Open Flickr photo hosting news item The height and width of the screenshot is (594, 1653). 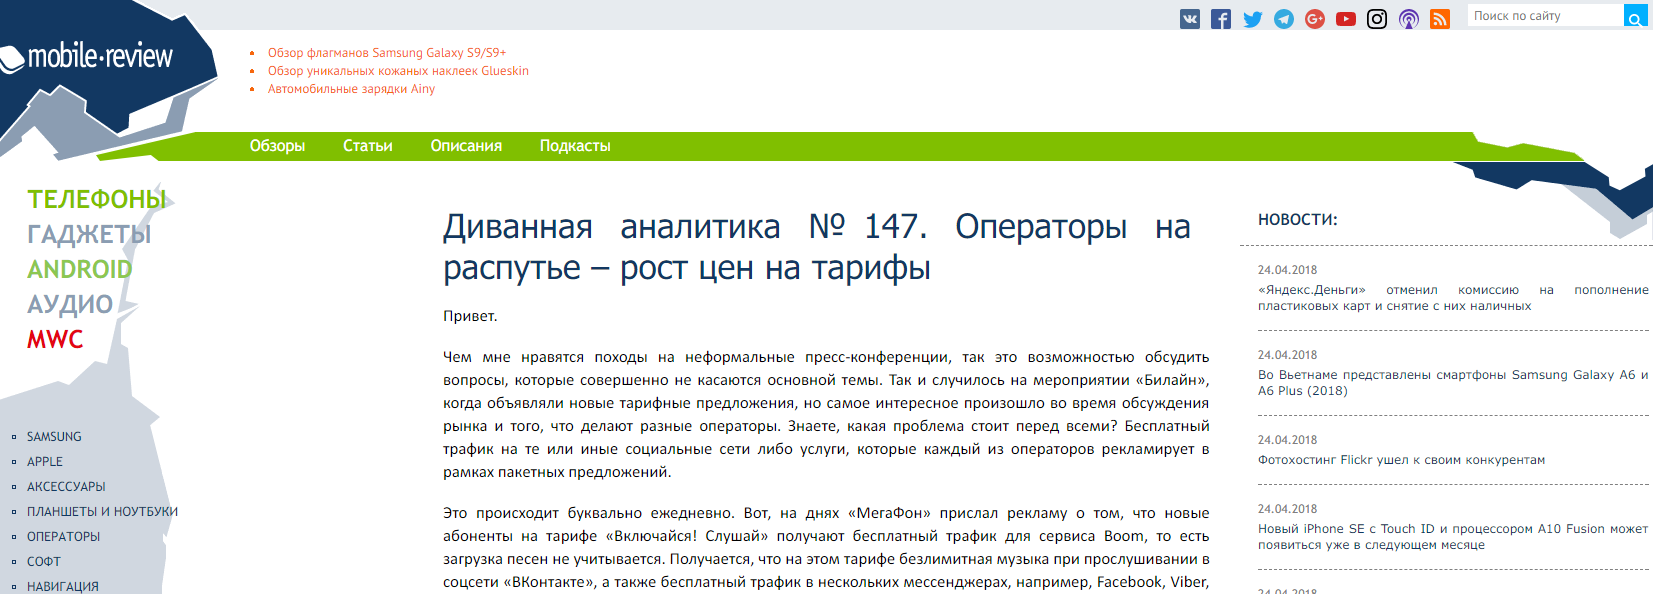tap(1401, 460)
